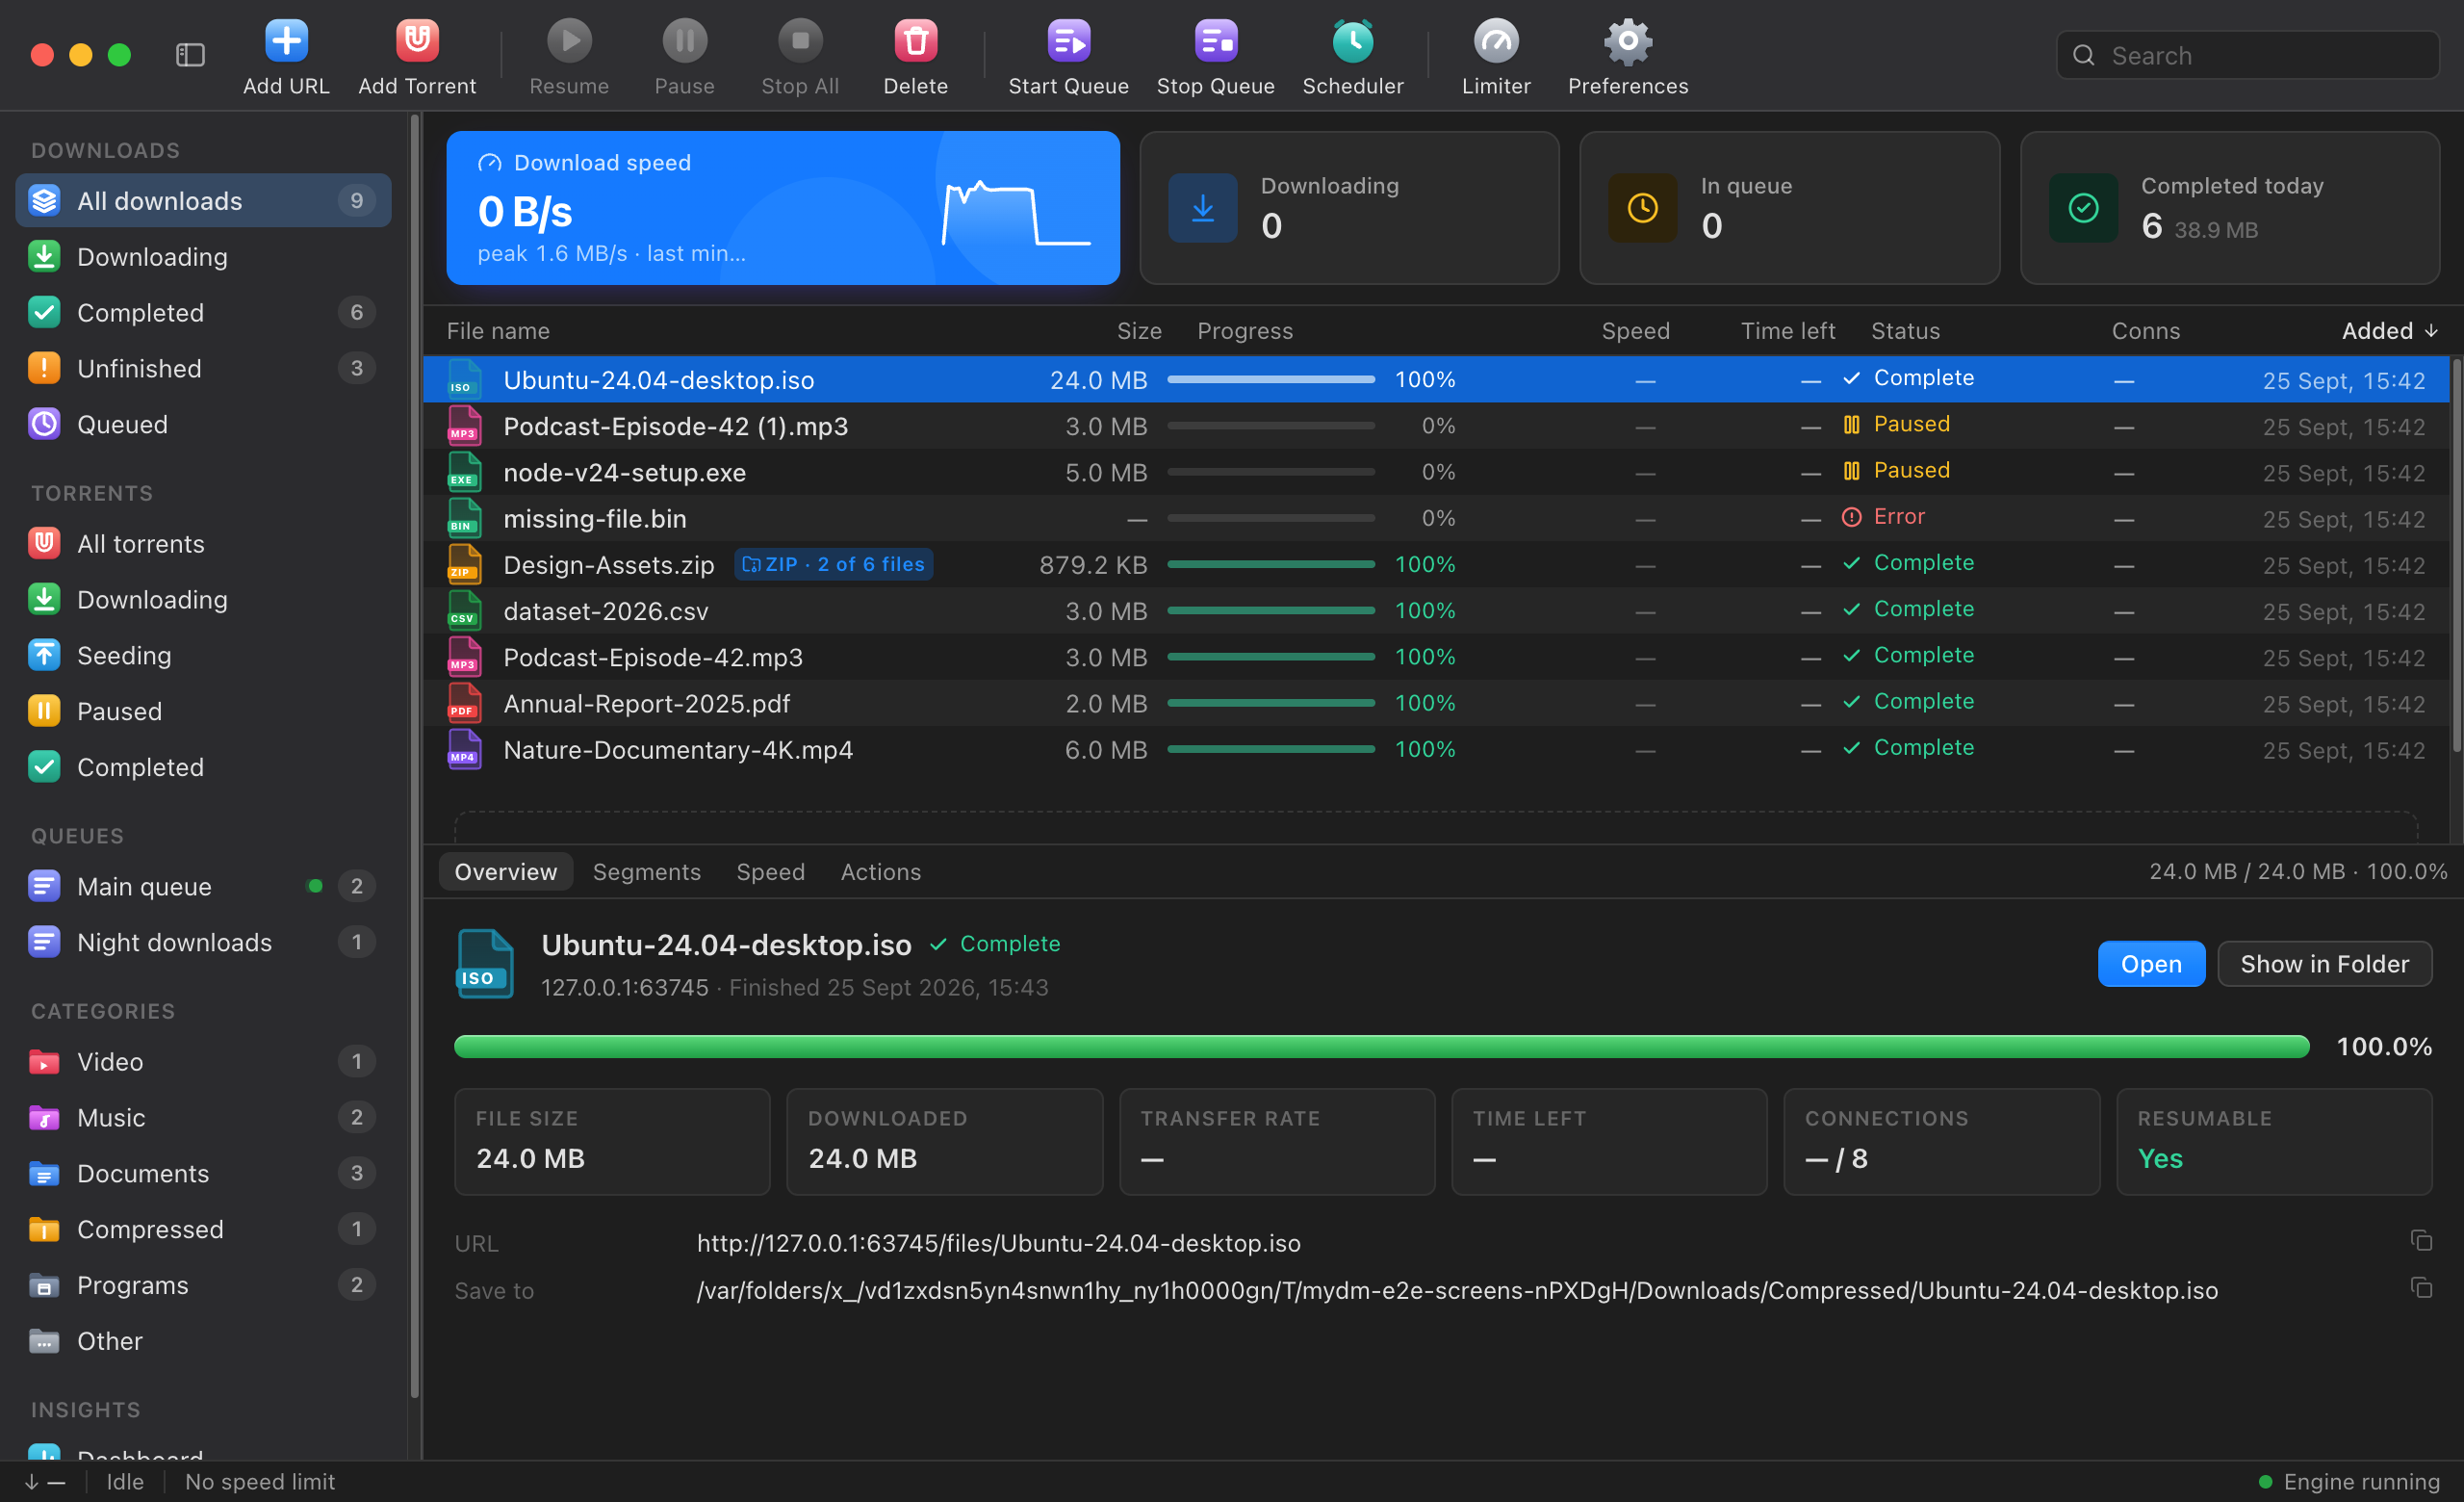Viewport: 2464px width, 1502px height.
Task: Open All torrents in the sidebar
Action: click(203, 543)
